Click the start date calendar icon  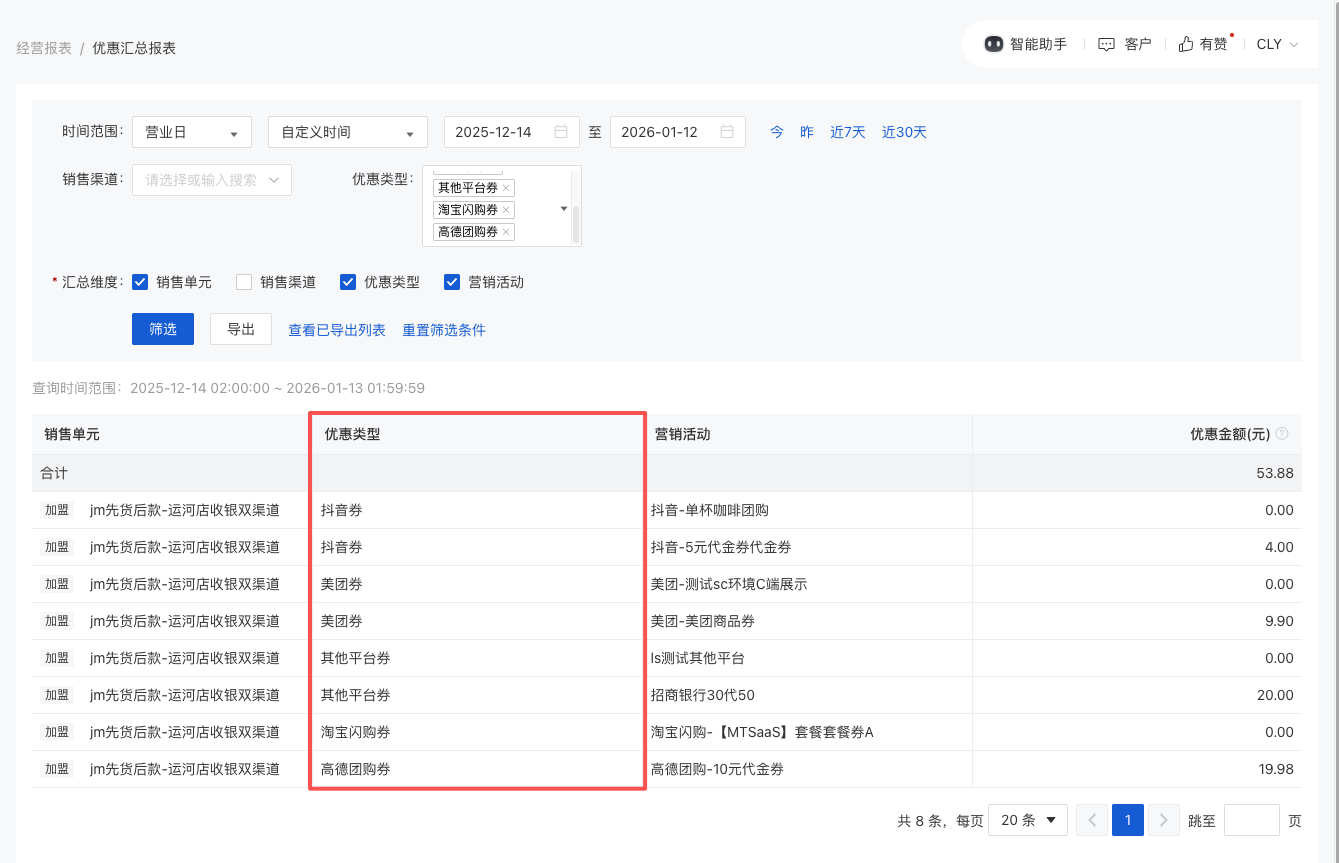(561, 132)
